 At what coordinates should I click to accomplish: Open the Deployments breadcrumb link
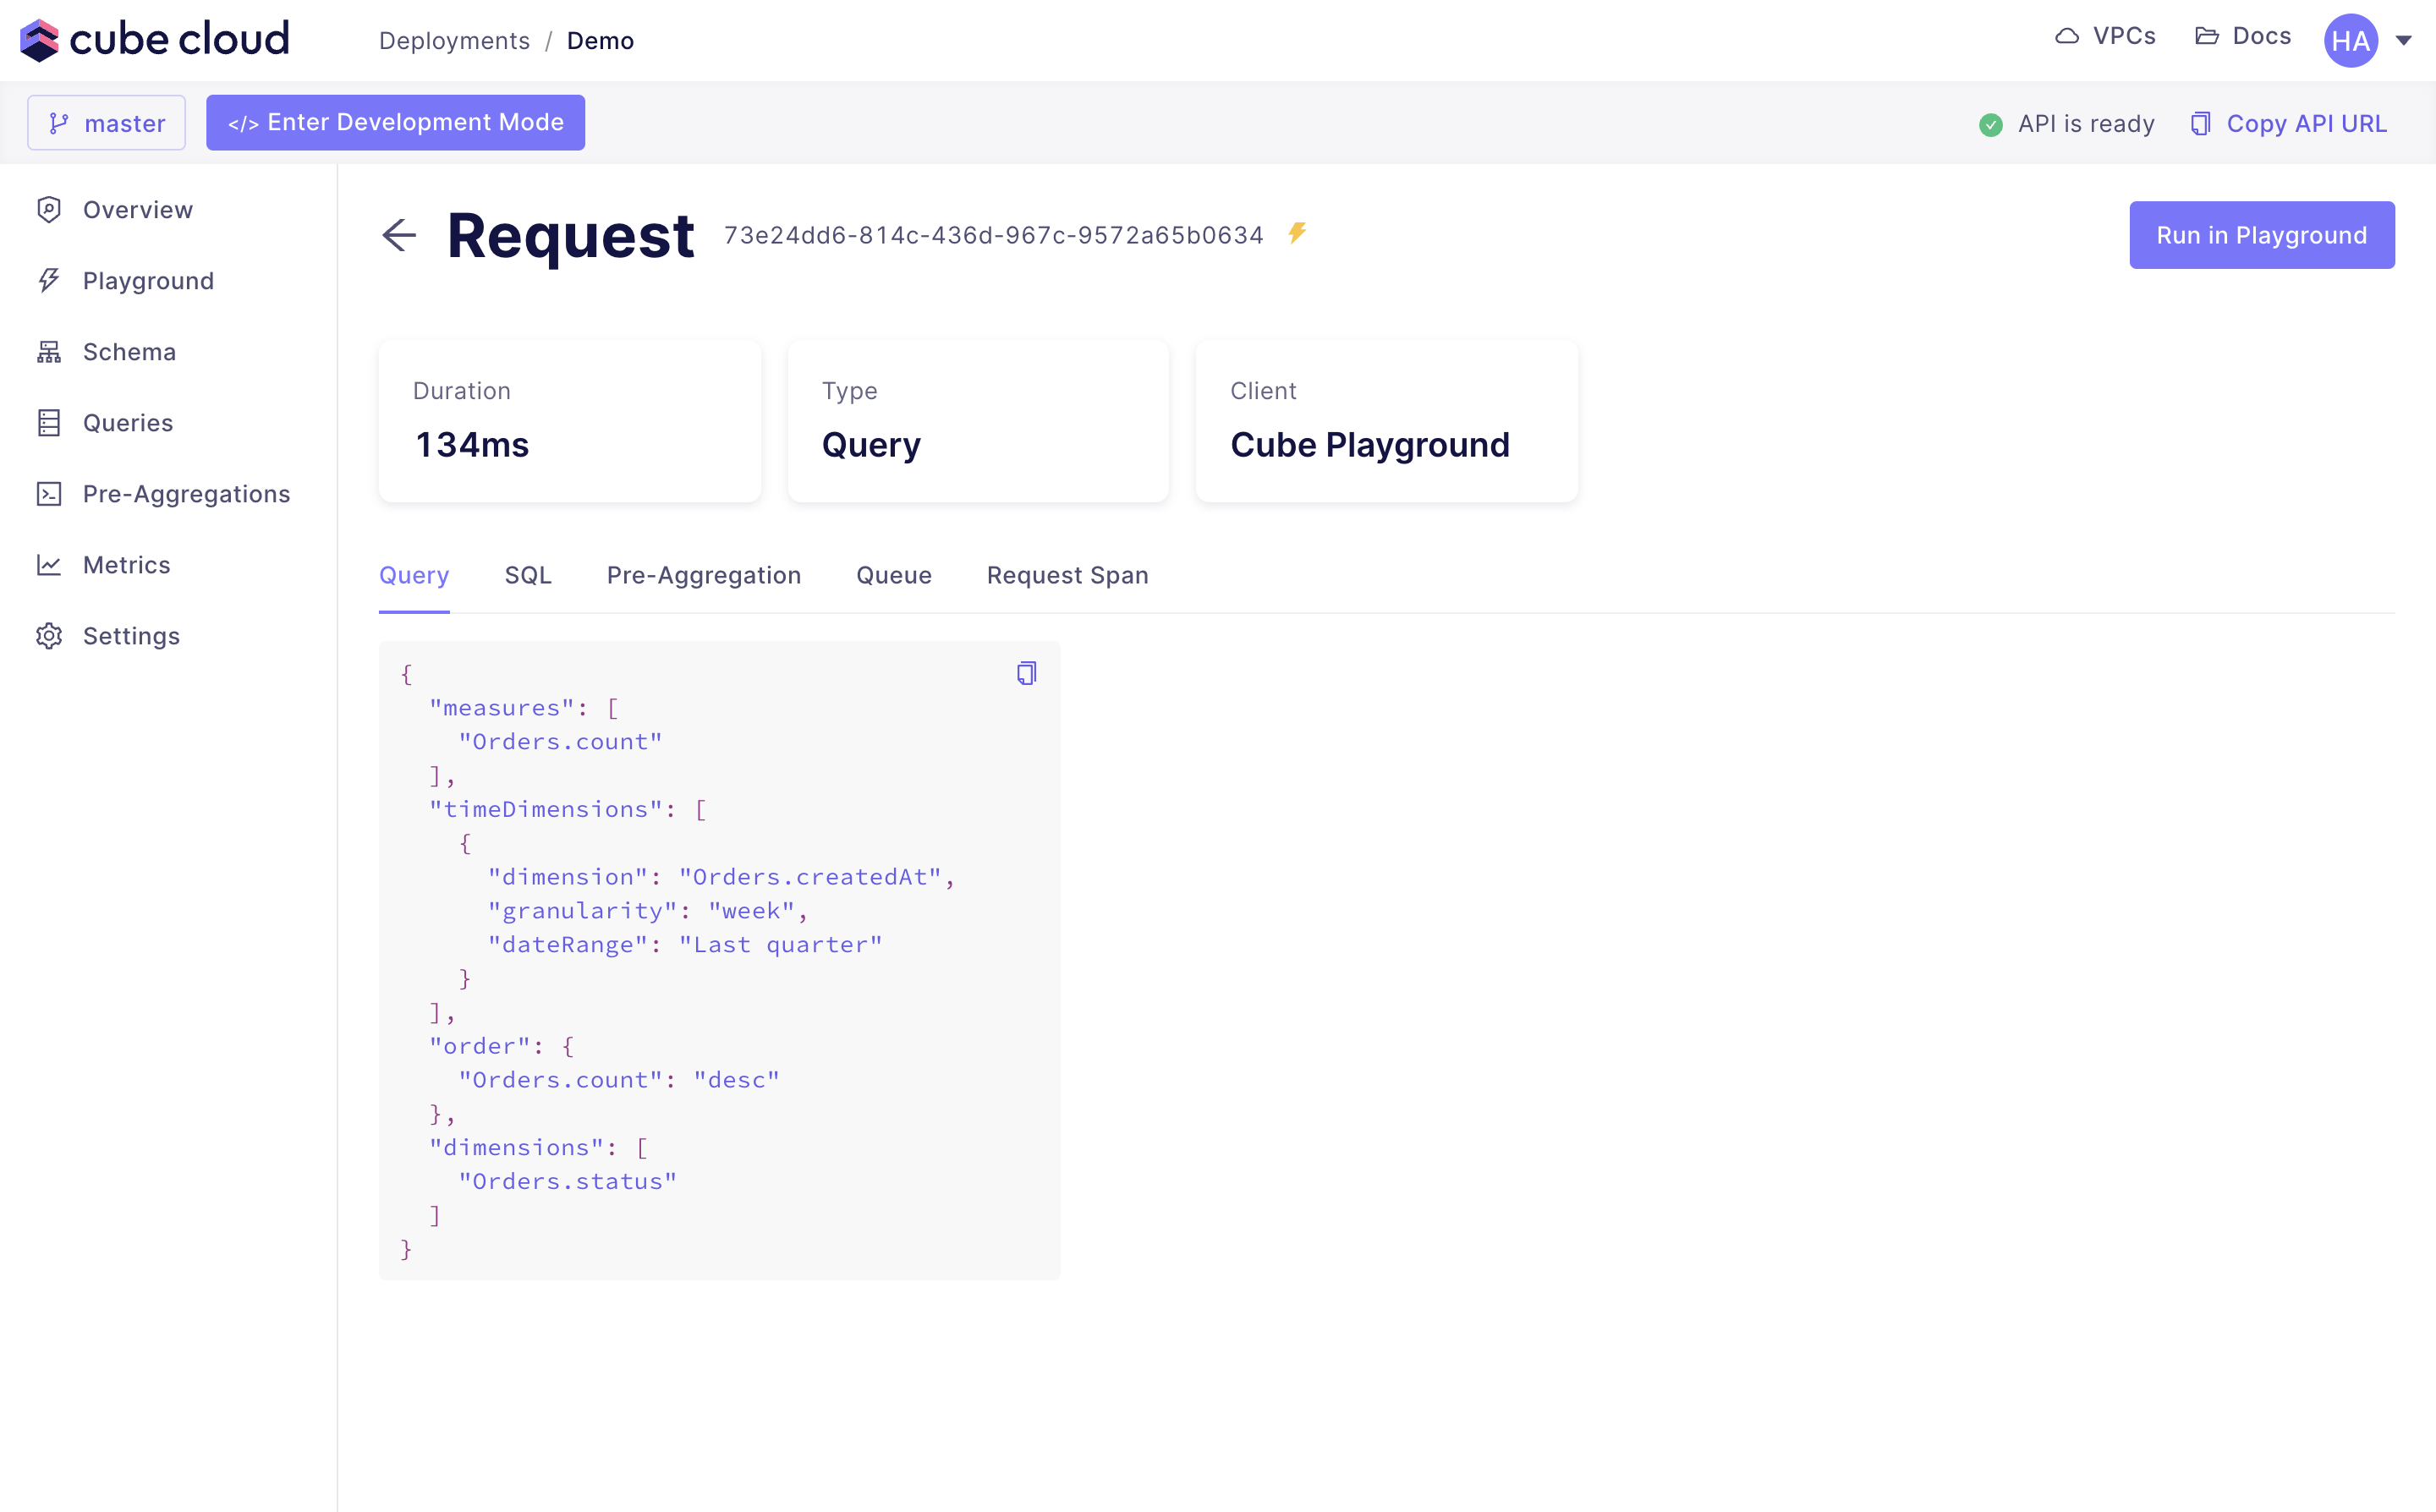[x=453, y=40]
